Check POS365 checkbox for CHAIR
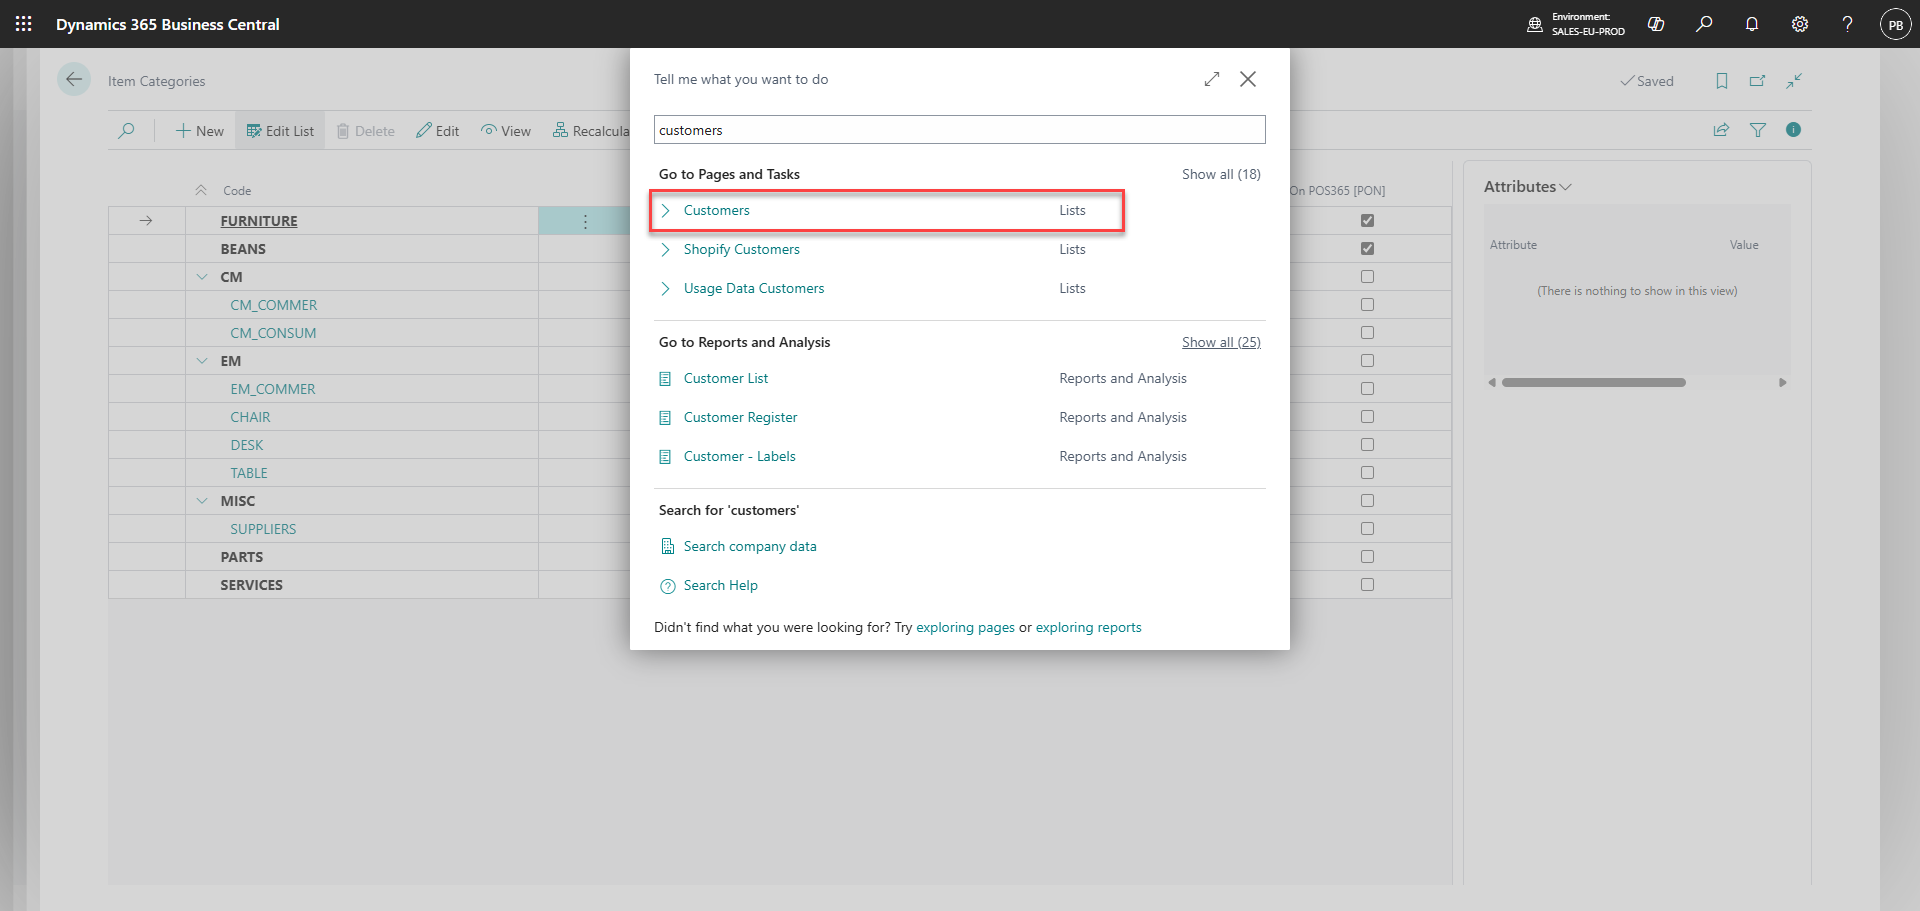 [1367, 417]
